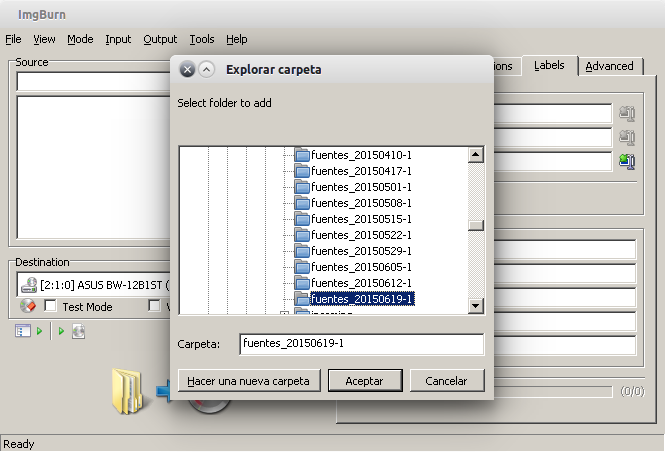This screenshot has width=665, height=452.
Task: Click the Source path field
Action: pos(94,81)
